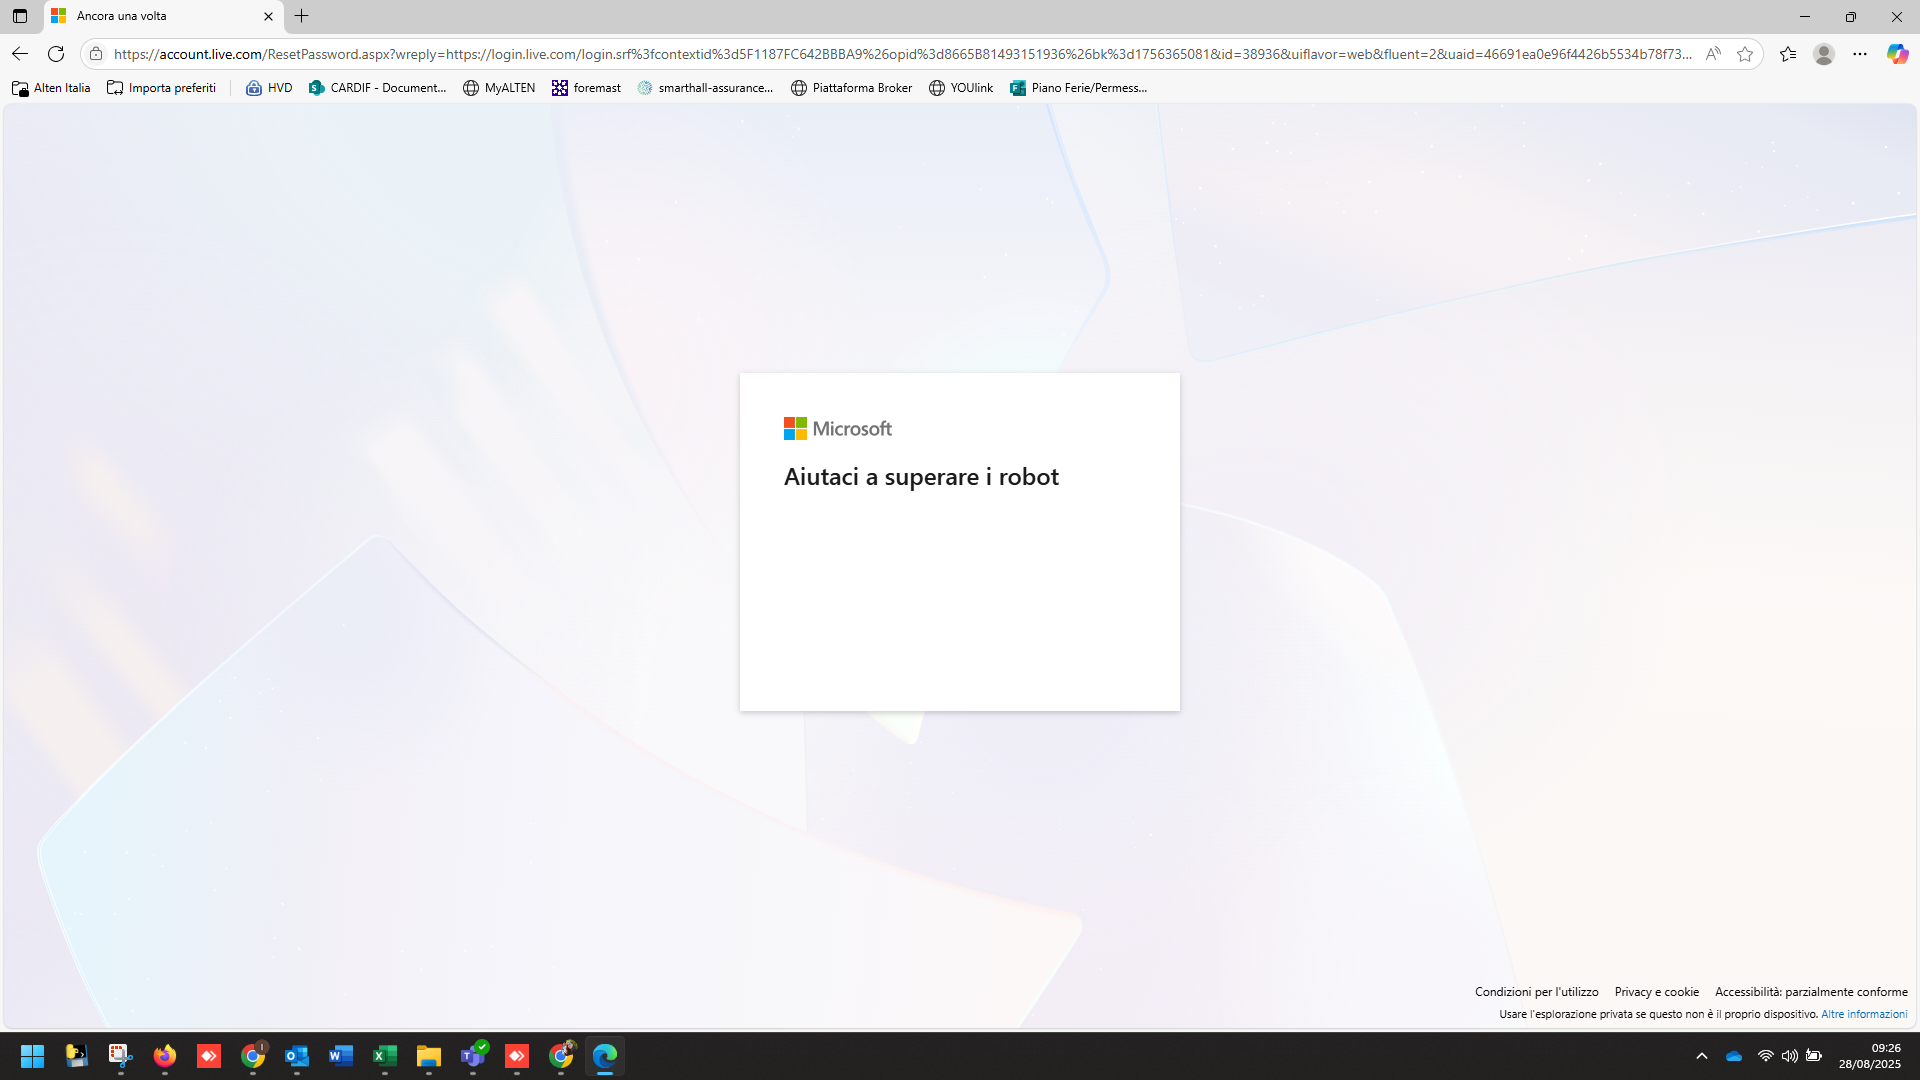Open the Importa preferiti bookmark folder

point(162,88)
